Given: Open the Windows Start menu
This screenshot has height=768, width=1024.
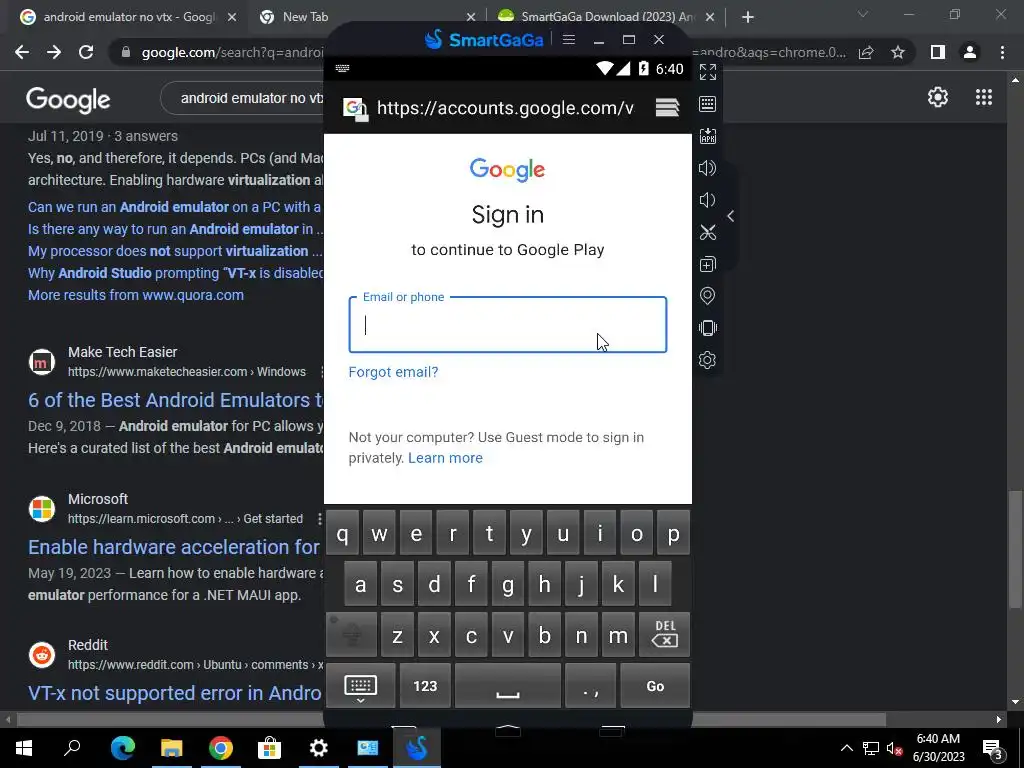Looking at the screenshot, I should coord(24,748).
